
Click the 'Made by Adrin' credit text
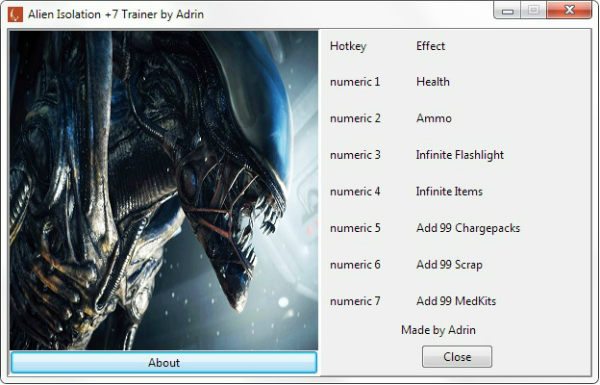click(x=438, y=330)
